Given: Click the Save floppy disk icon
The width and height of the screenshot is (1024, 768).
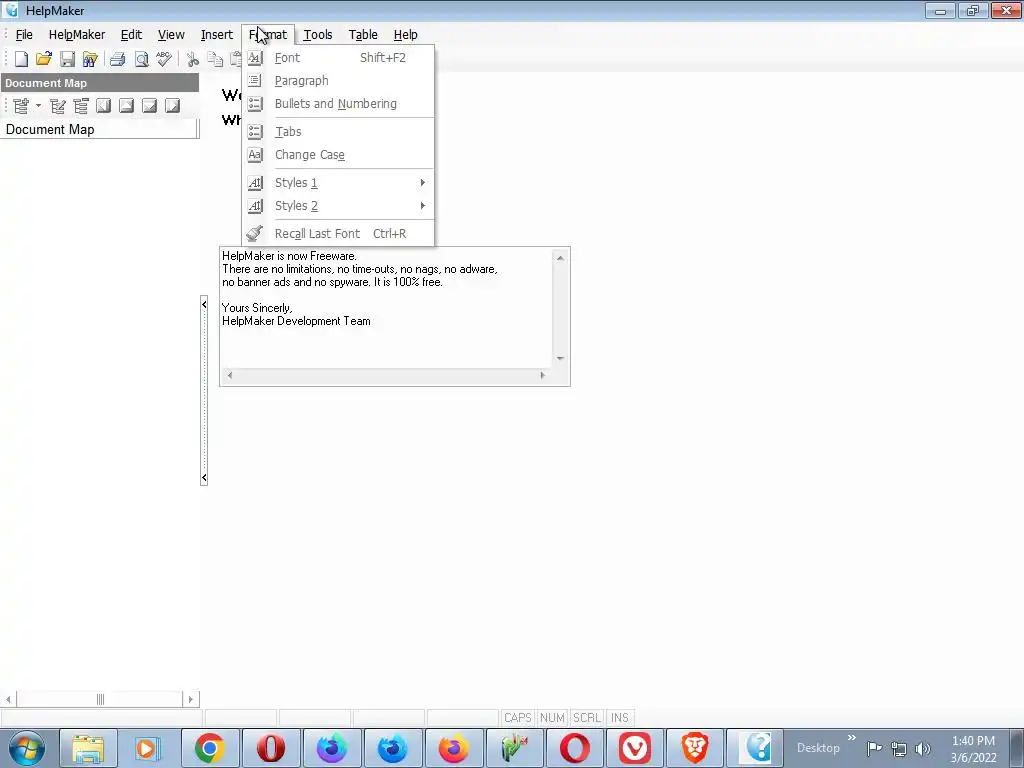Looking at the screenshot, I should (67, 59).
